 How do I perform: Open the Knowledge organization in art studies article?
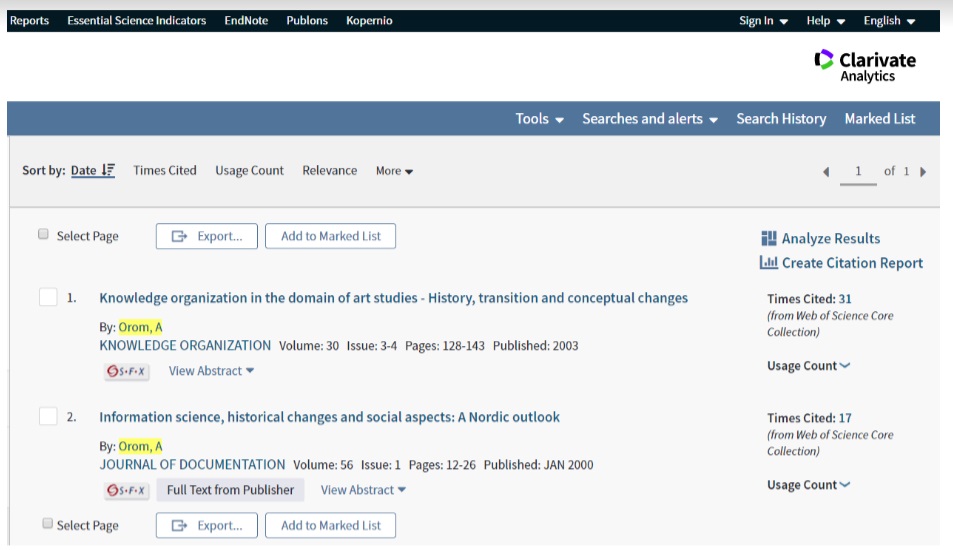pyautogui.click(x=393, y=298)
